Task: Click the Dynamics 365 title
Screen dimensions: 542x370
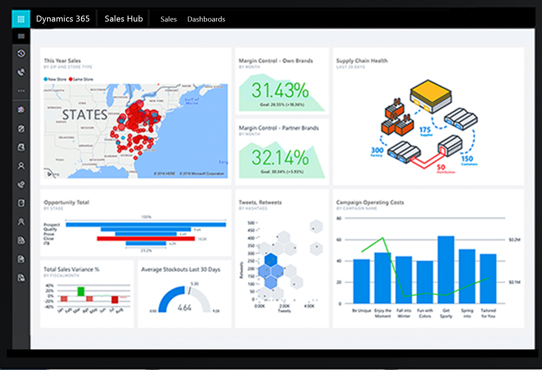Action: click(x=63, y=19)
